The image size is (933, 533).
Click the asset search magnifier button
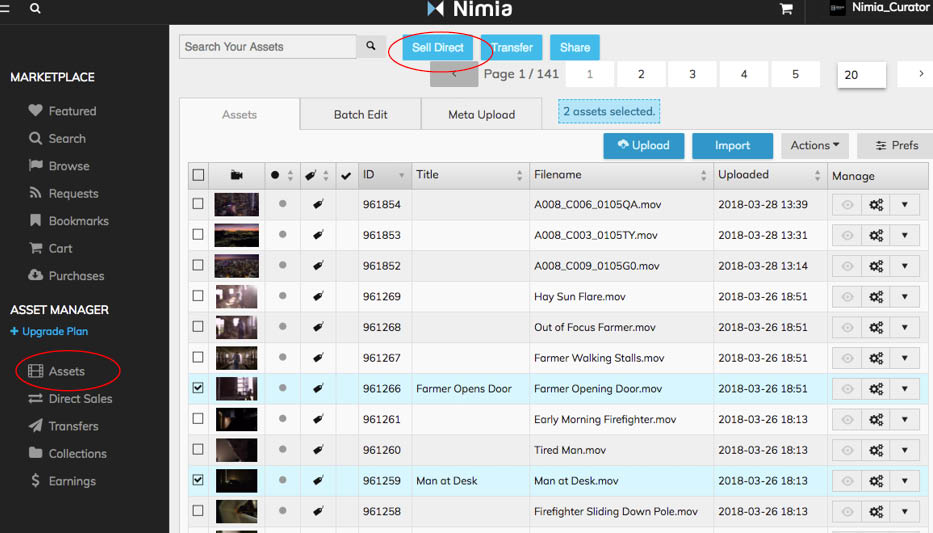pyautogui.click(x=371, y=46)
